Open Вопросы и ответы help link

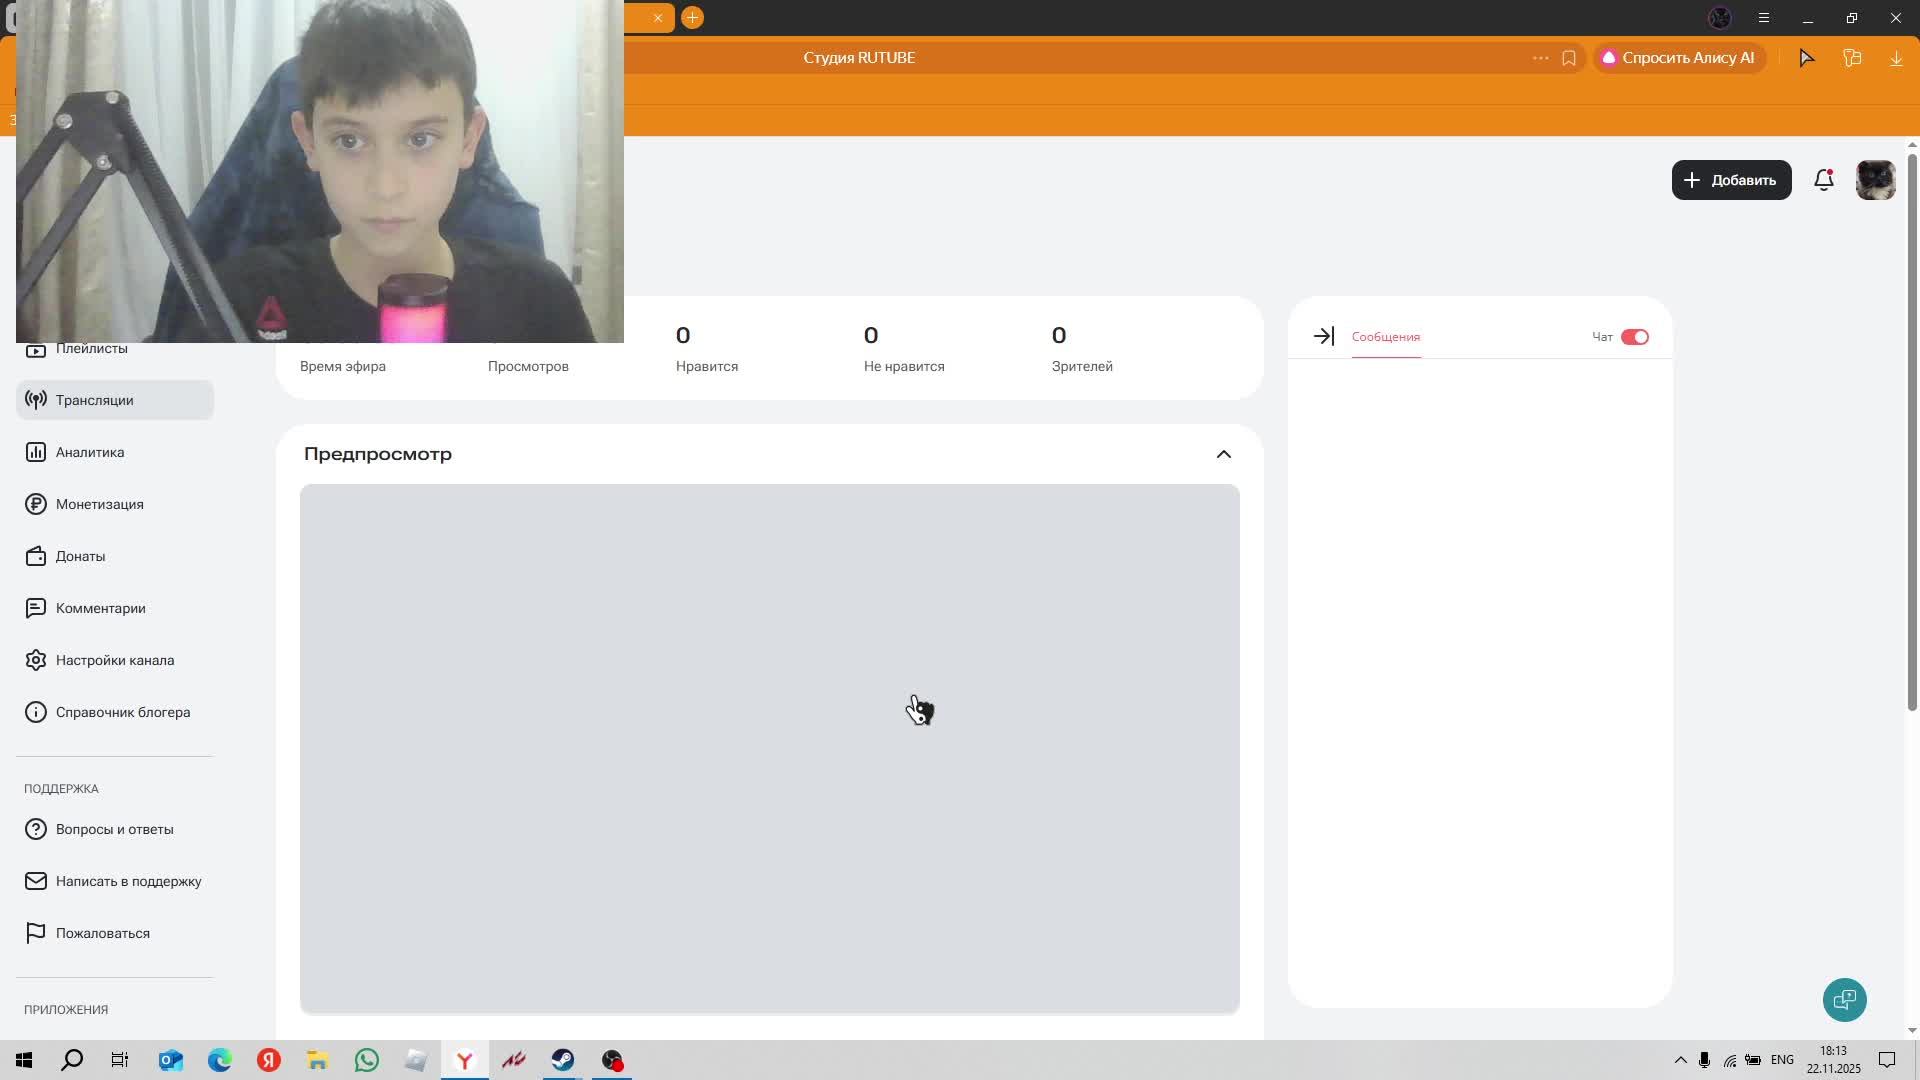[114, 829]
